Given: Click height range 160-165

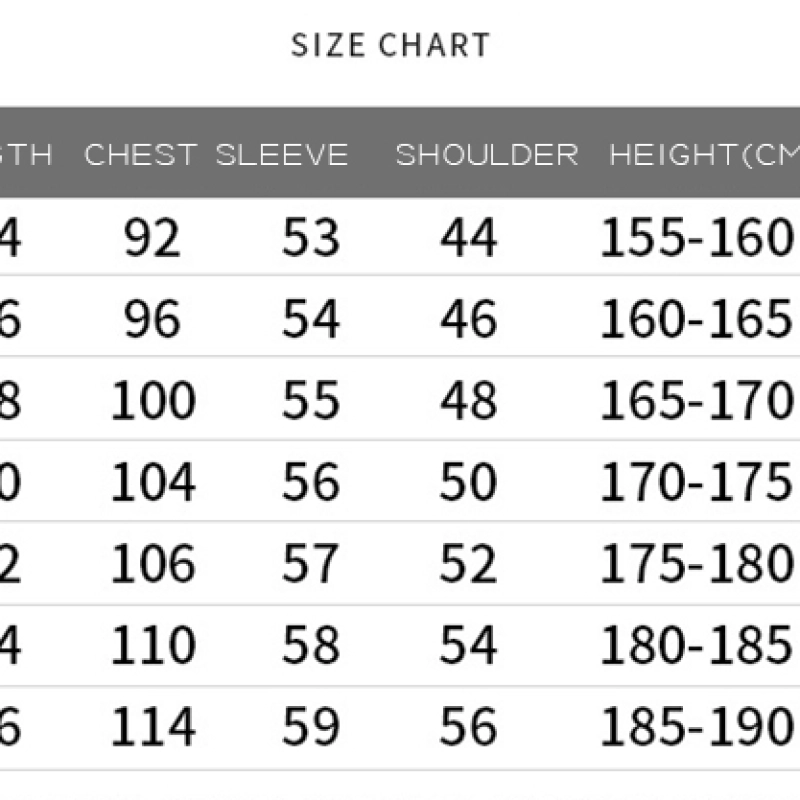Looking at the screenshot, I should click(697, 319).
